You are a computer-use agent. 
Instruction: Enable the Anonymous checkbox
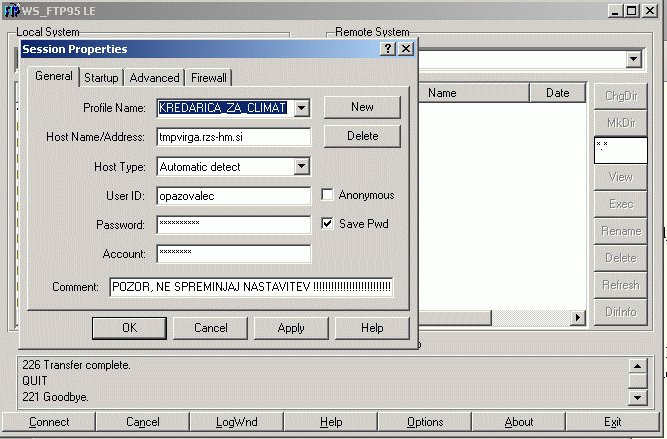(327, 195)
